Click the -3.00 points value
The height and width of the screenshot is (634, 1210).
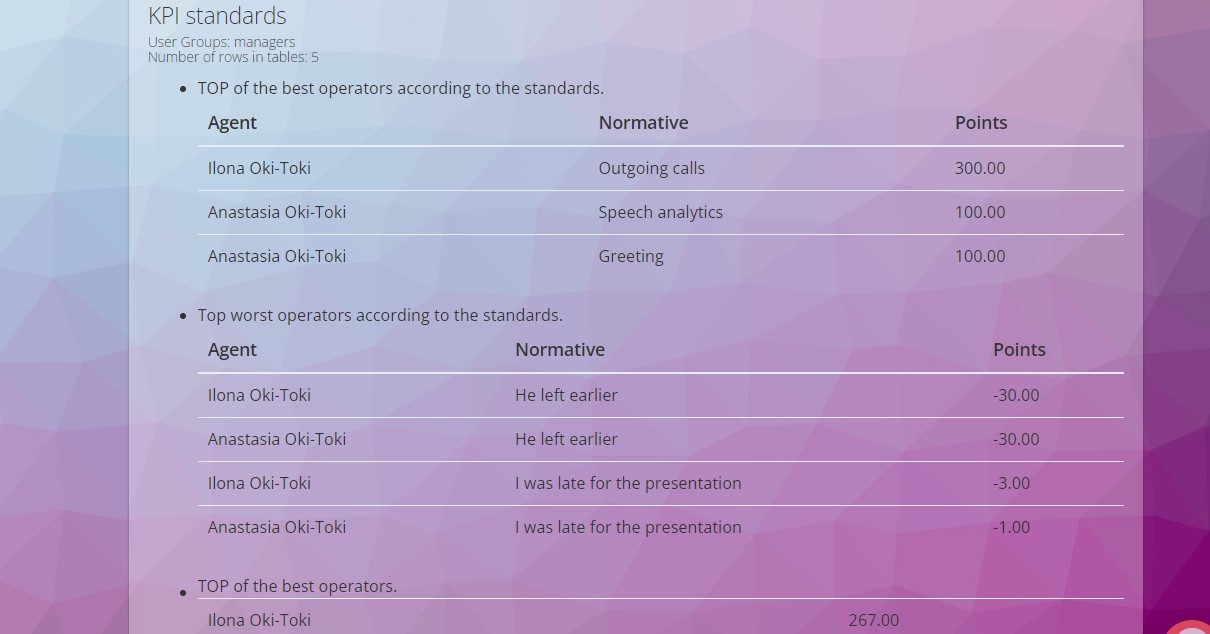pyautogui.click(x=1011, y=483)
